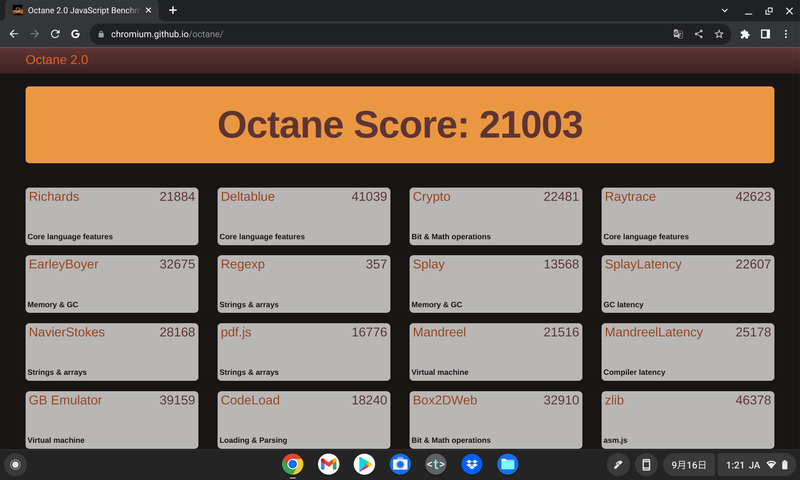Toggle the side panel icon
Viewport: 800px width, 480px height.
click(765, 34)
